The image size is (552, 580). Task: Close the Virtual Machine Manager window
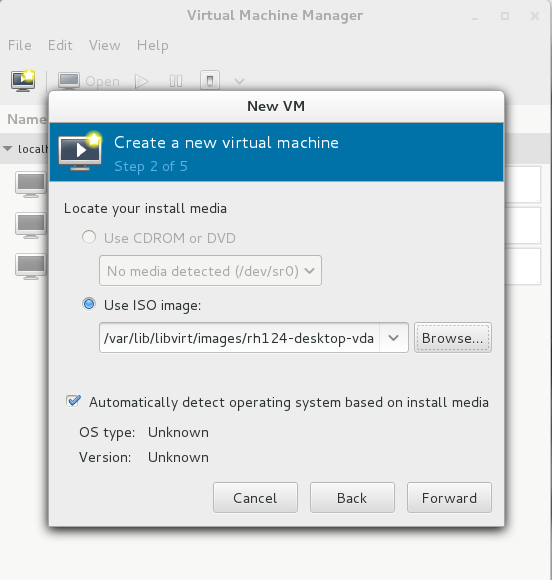point(535,16)
